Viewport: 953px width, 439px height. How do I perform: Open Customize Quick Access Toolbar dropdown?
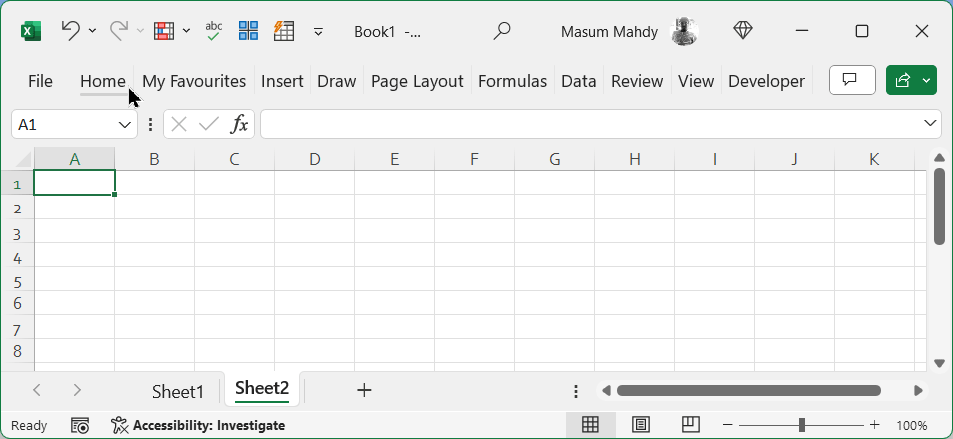(x=318, y=31)
